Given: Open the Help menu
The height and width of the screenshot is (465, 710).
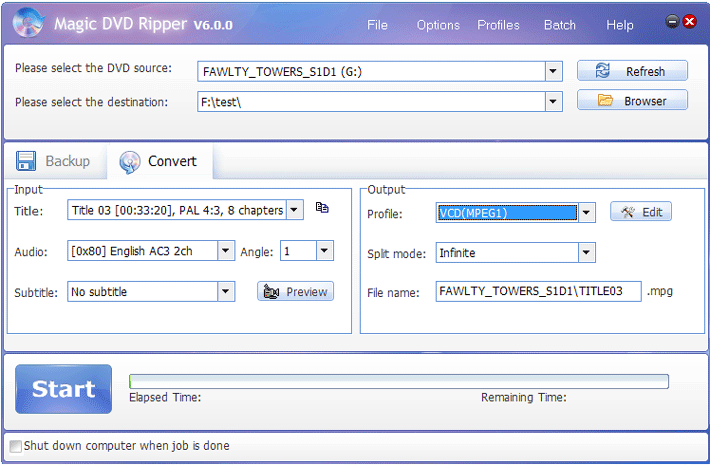Looking at the screenshot, I should 619,25.
